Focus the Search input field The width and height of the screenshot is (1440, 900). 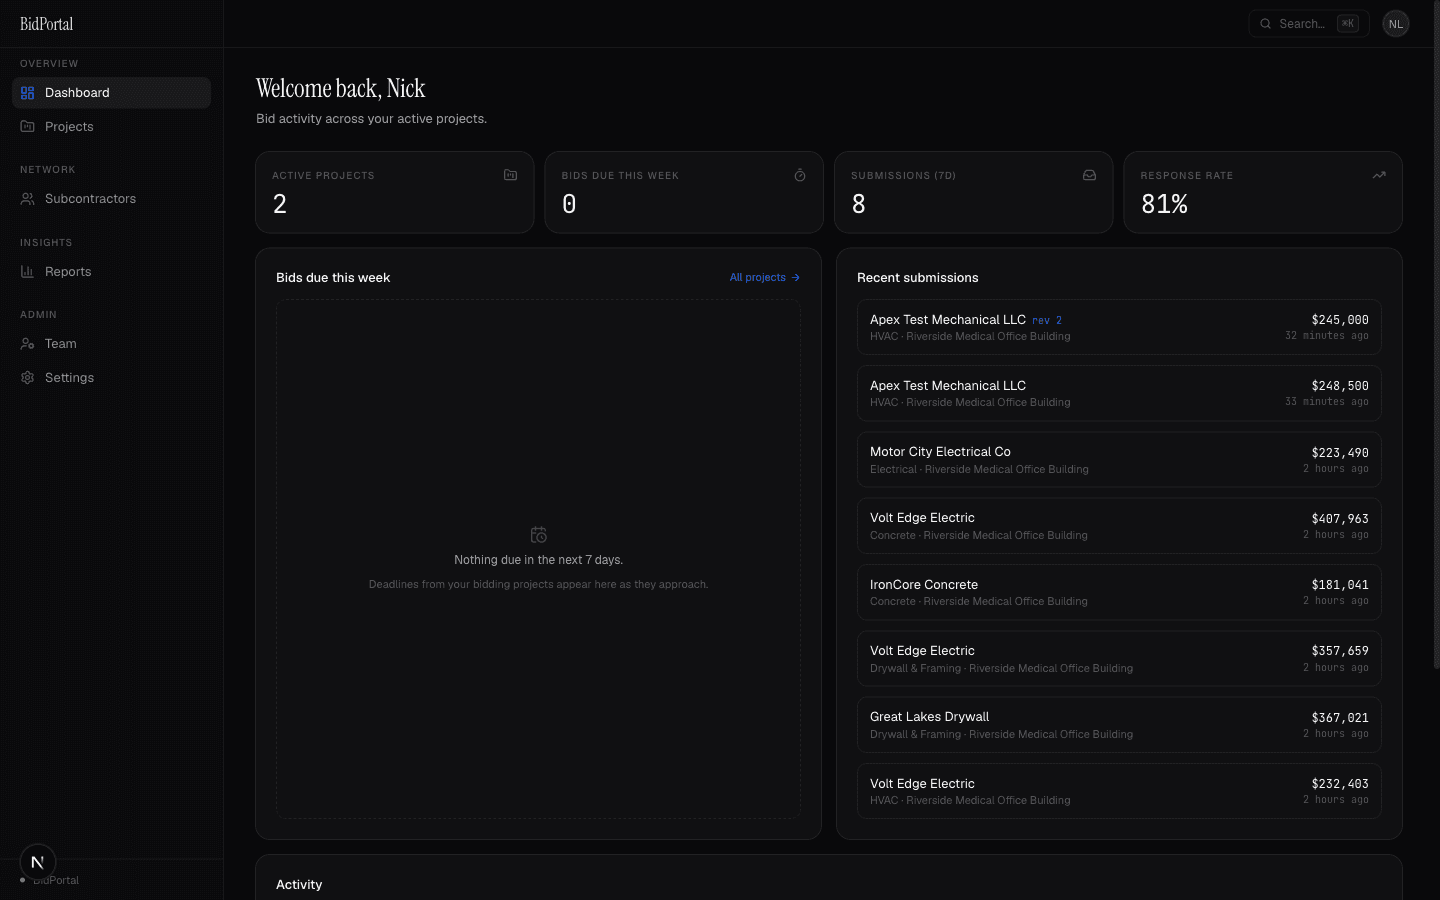coord(1309,24)
